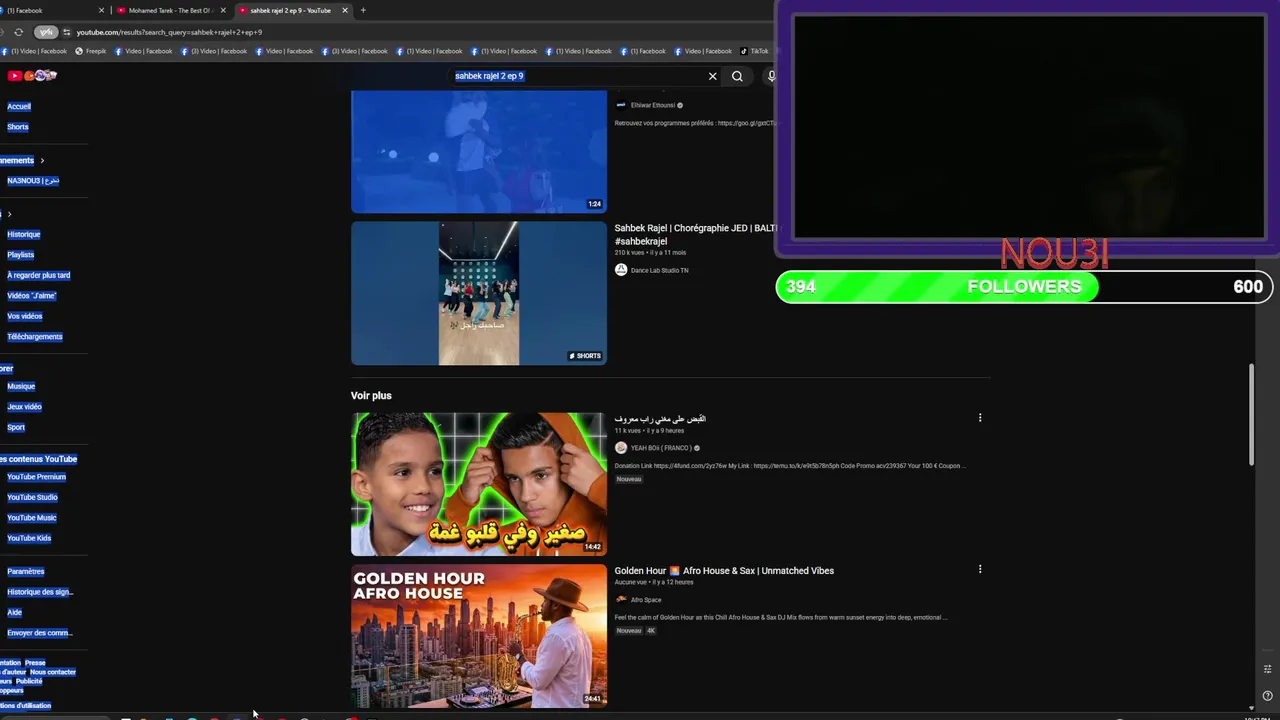Open Dance Lab Studio TN channel avatar
Viewport: 1280px width, 720px height.
pos(621,270)
